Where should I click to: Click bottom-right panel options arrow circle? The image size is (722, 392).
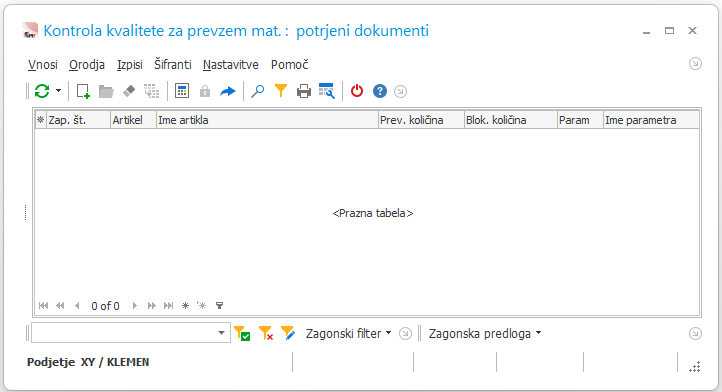point(695,333)
